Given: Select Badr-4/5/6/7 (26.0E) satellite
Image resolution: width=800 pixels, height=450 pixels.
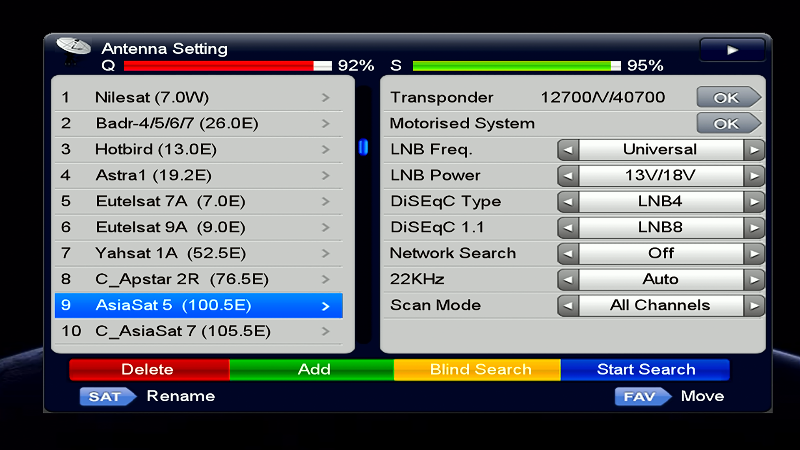Looking at the screenshot, I should pyautogui.click(x=198, y=123).
